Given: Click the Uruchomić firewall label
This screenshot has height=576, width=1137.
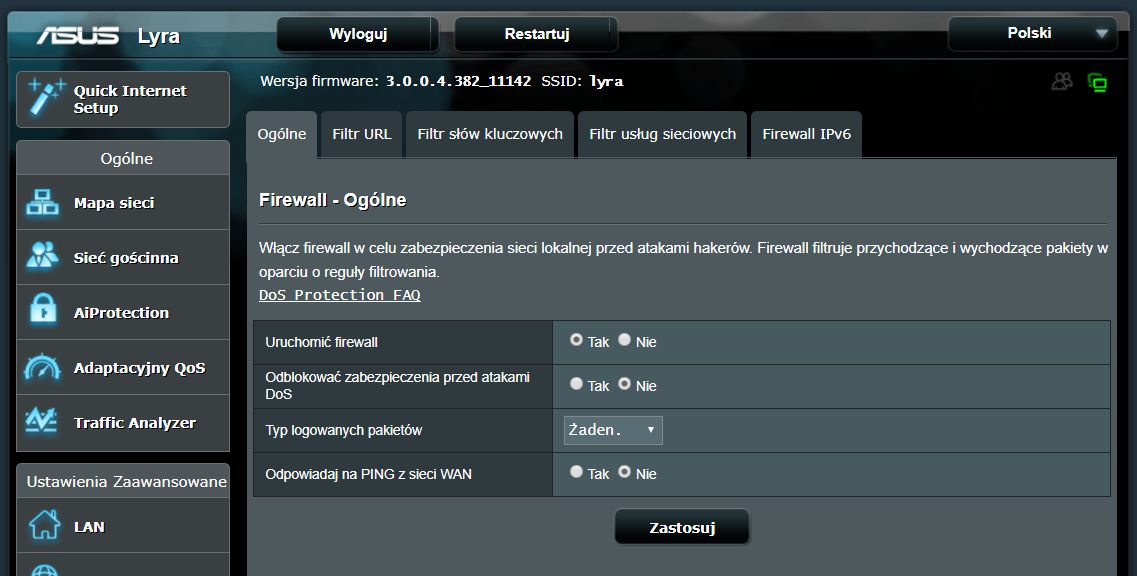Looking at the screenshot, I should pos(321,342).
